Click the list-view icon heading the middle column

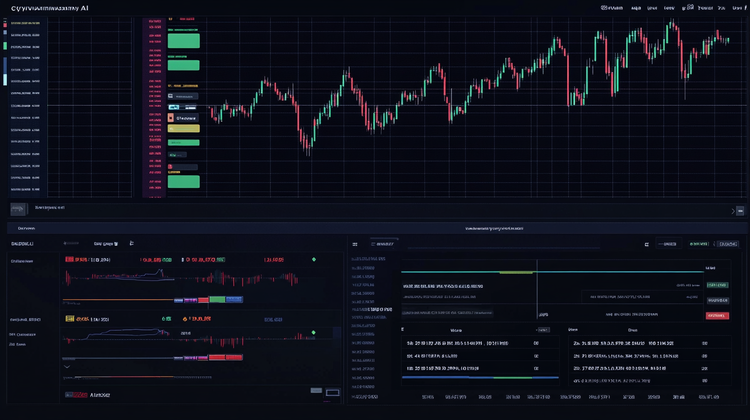(x=355, y=244)
